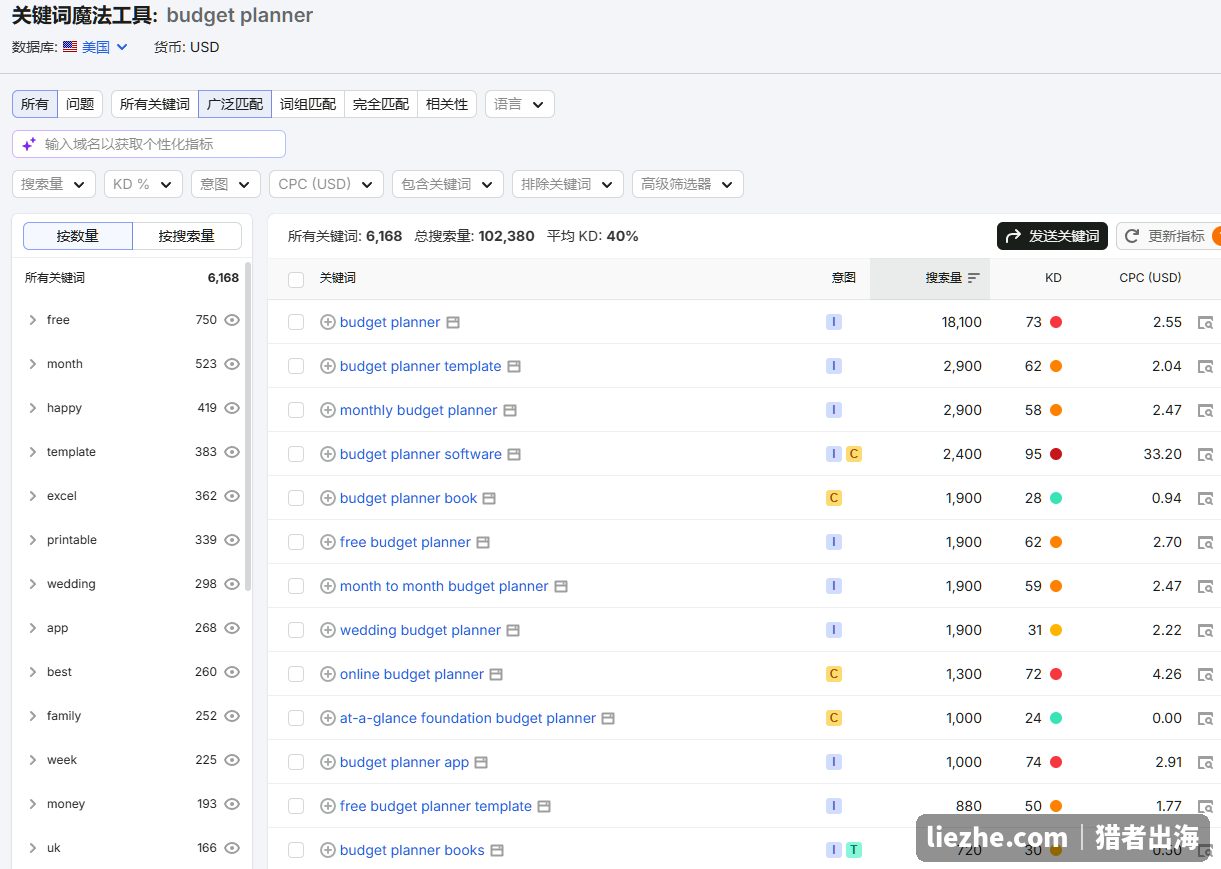Viewport: 1221px width, 869px height.
Task: Add 'budget planner book' via plus icon
Action: [x=327, y=498]
